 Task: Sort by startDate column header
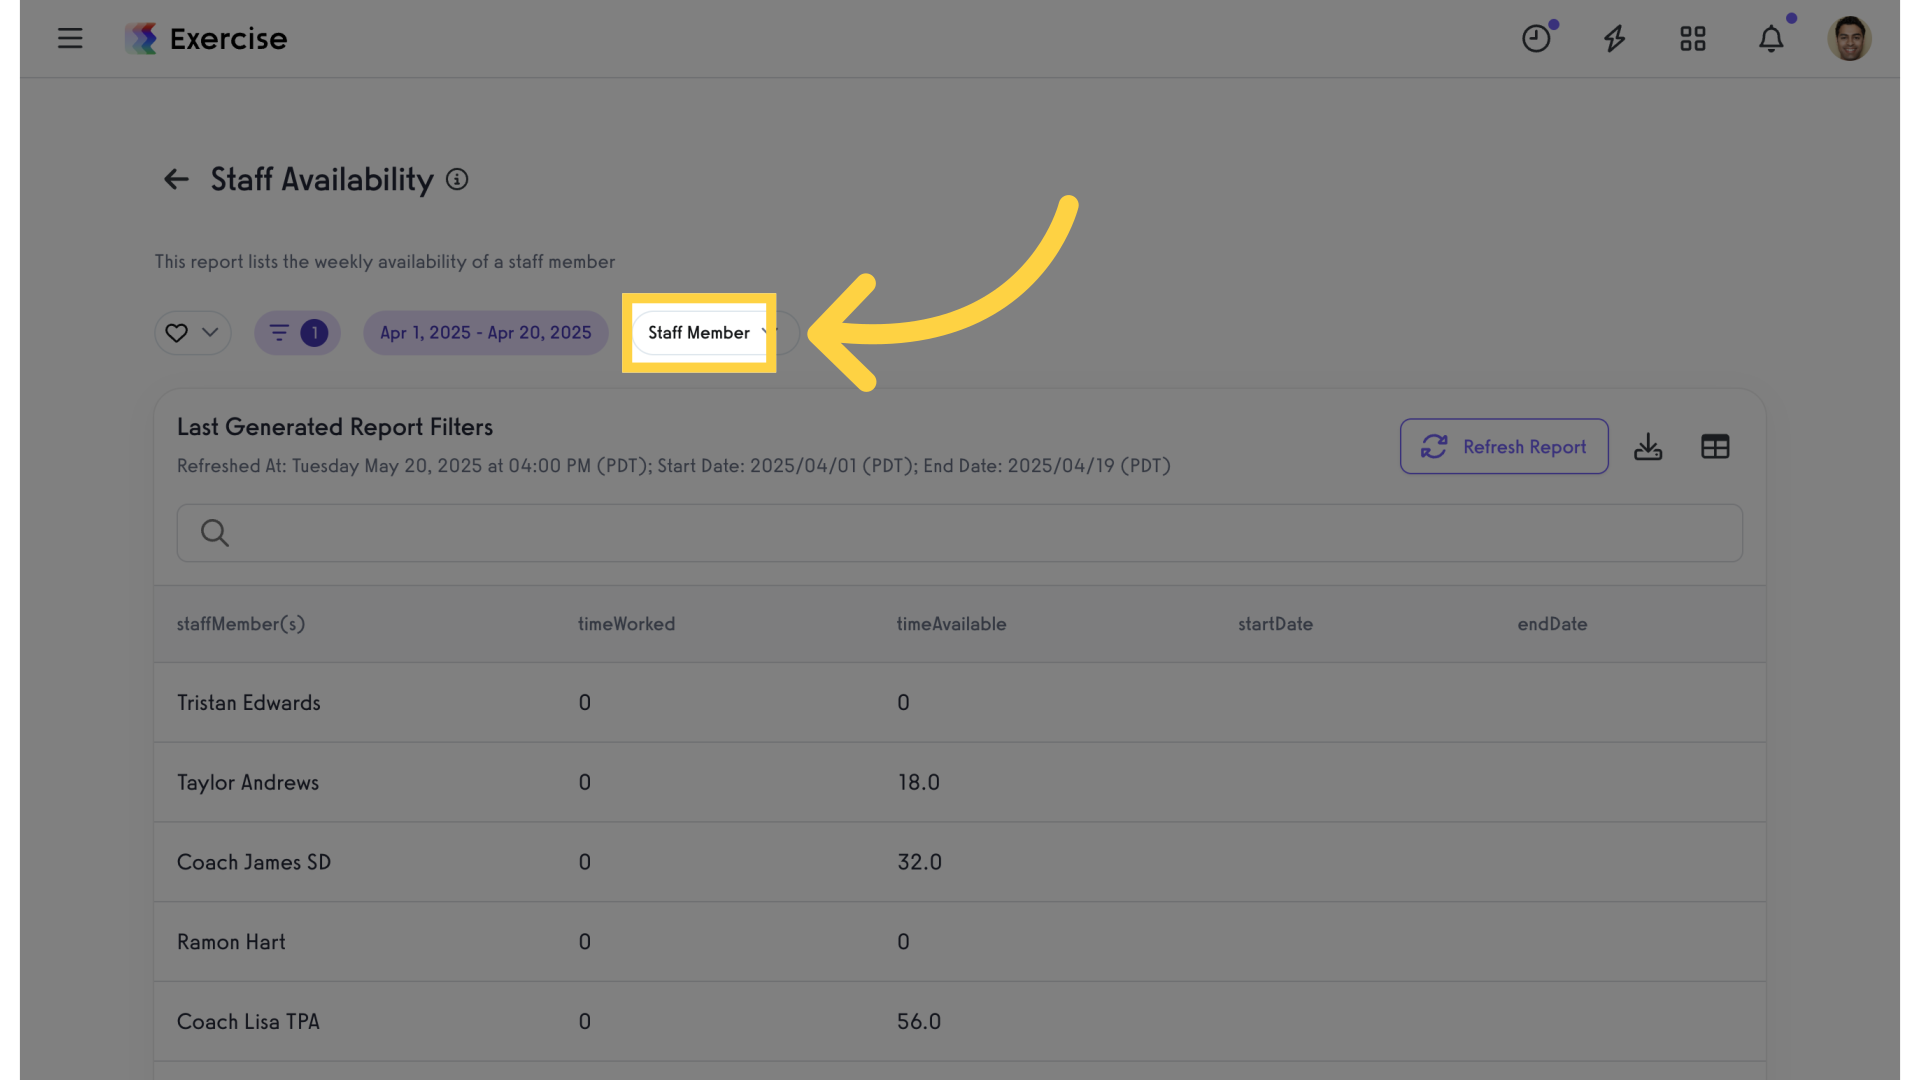pyautogui.click(x=1276, y=624)
